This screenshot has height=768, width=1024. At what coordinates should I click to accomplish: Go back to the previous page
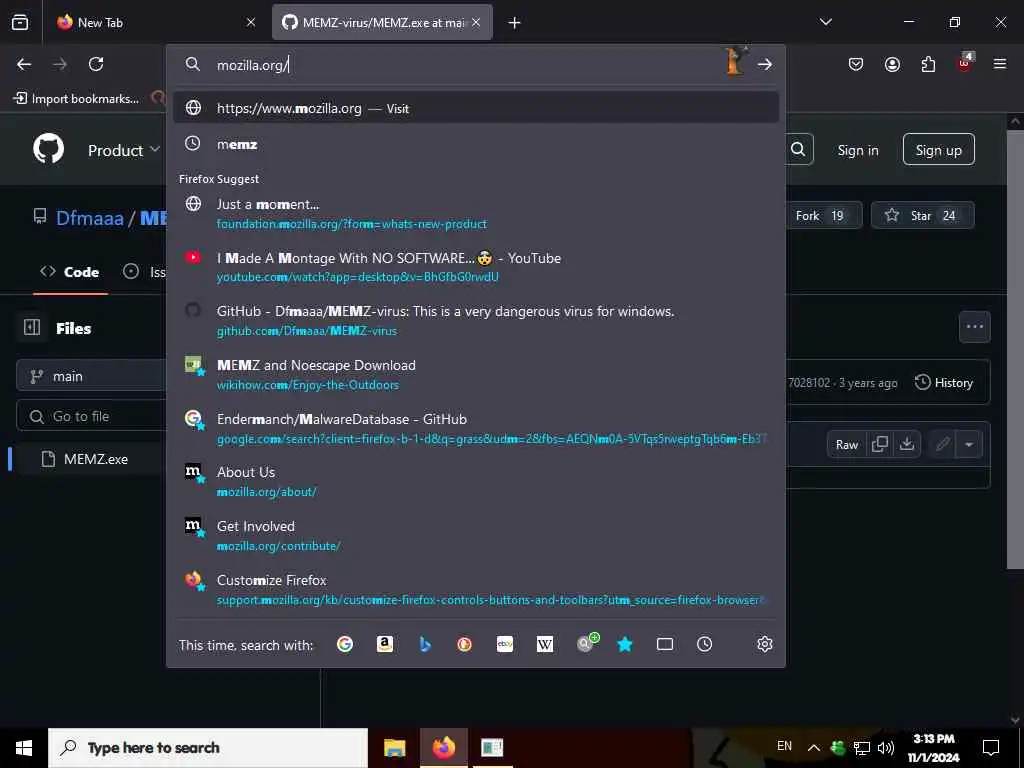tap(24, 64)
